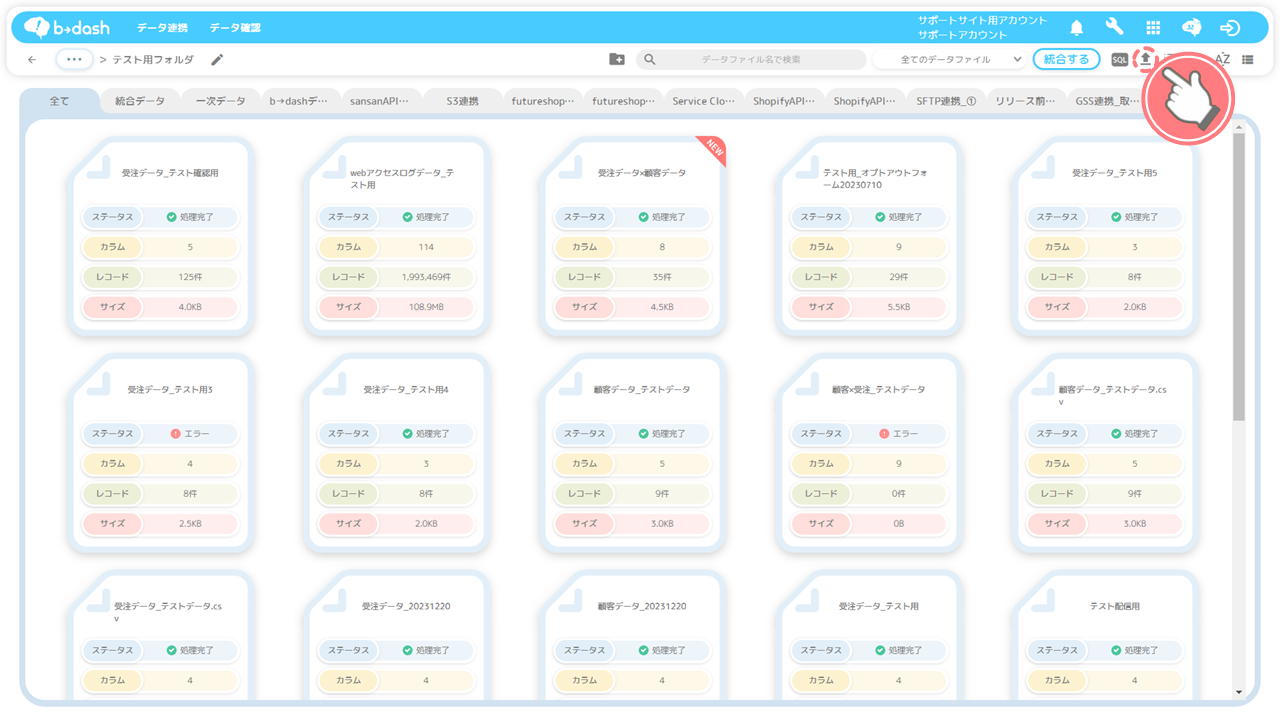
Task: Open the notifications bell
Action: point(1077,28)
